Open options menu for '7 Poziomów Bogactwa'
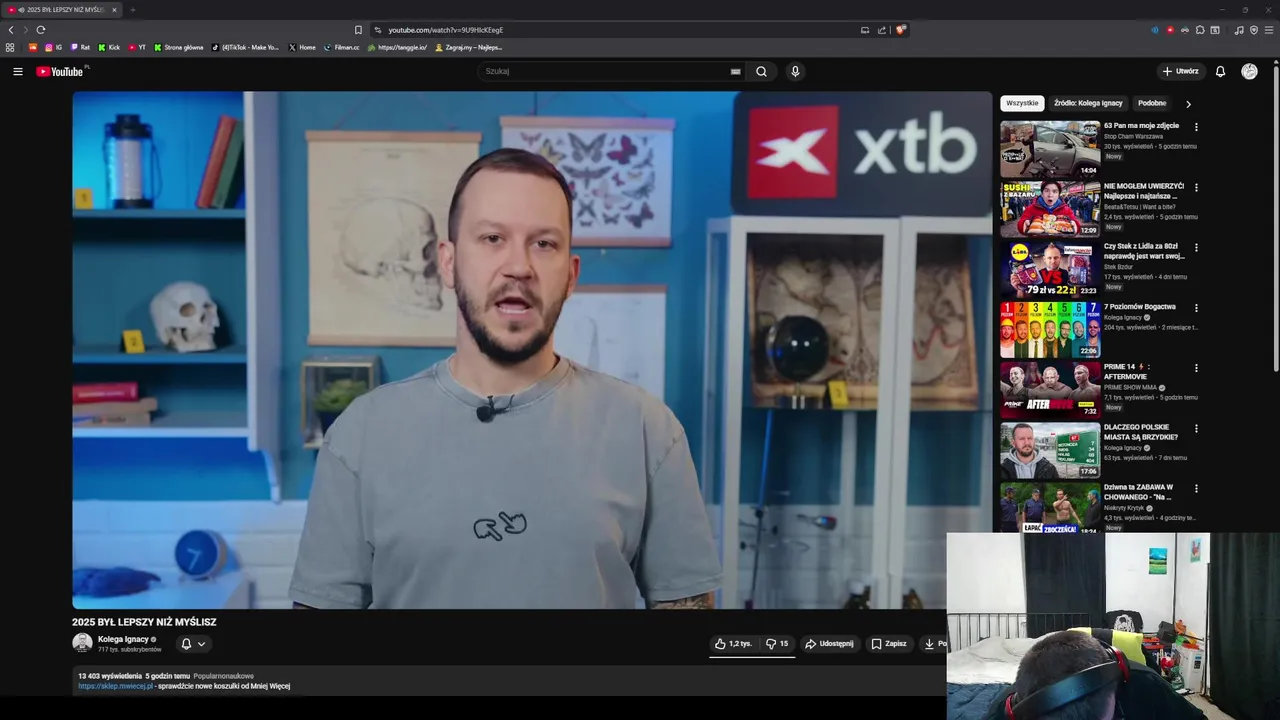 (x=1196, y=308)
